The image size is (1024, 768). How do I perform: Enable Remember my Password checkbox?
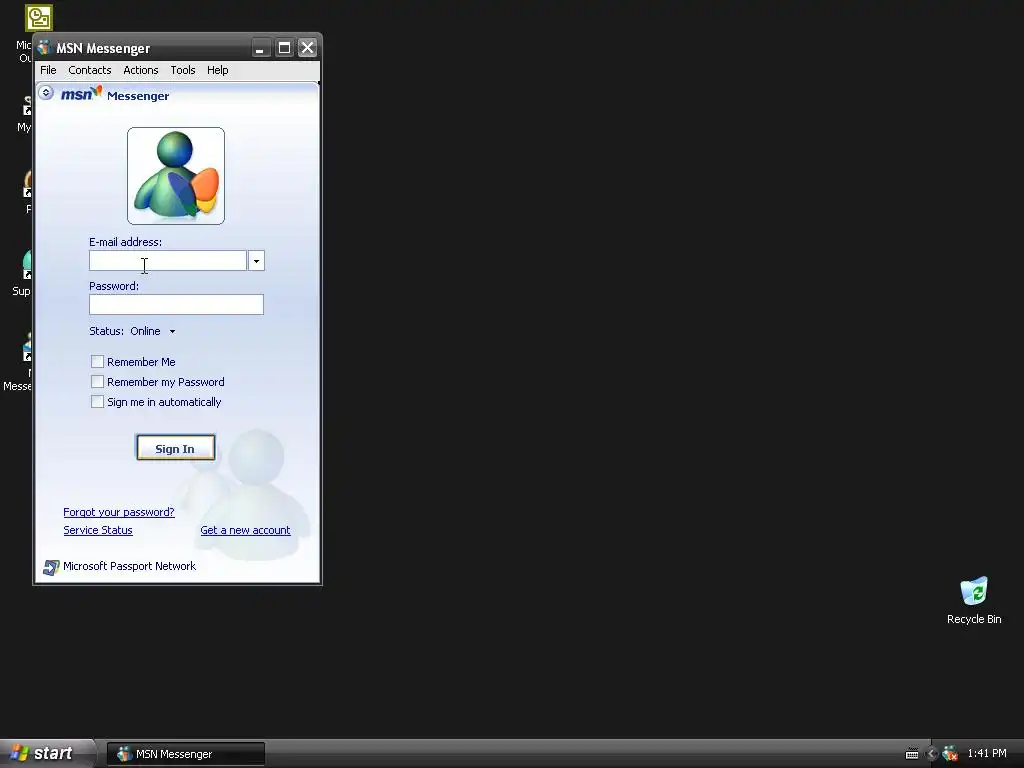pyautogui.click(x=97, y=381)
